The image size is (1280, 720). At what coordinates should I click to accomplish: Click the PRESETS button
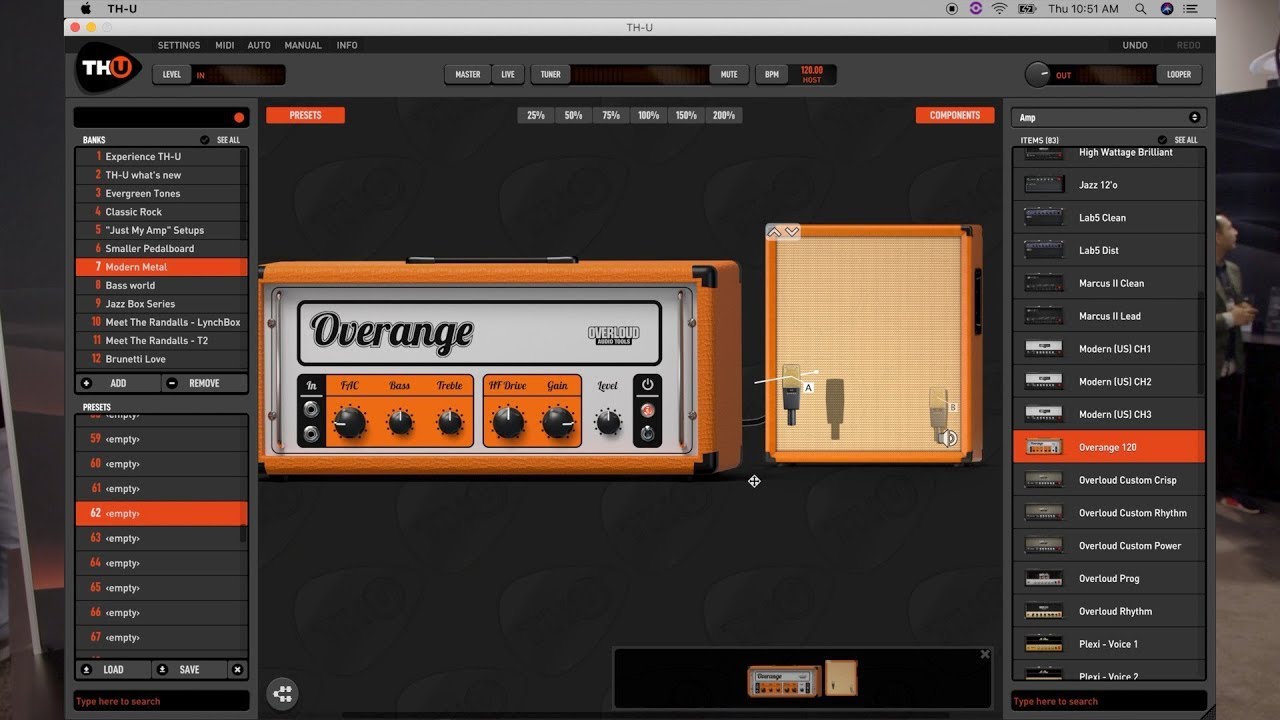coord(305,115)
